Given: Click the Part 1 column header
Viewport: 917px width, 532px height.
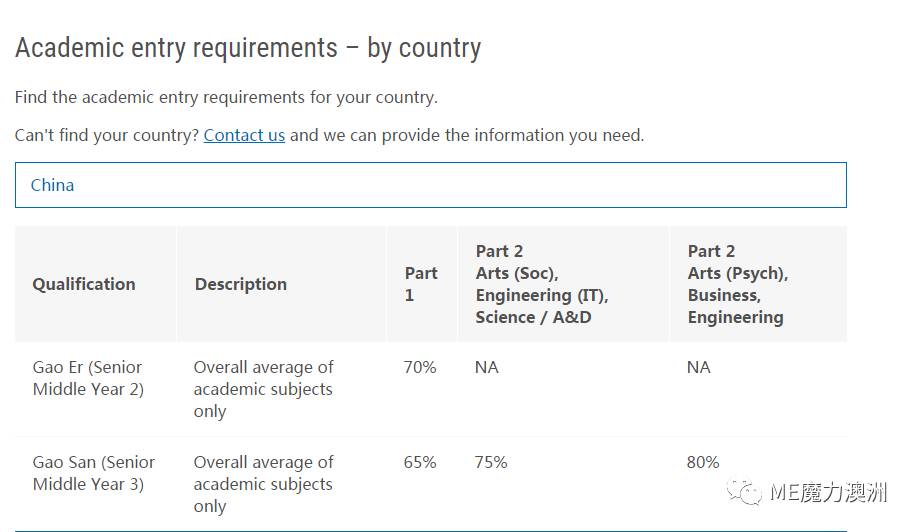Looking at the screenshot, I should pyautogui.click(x=421, y=284).
